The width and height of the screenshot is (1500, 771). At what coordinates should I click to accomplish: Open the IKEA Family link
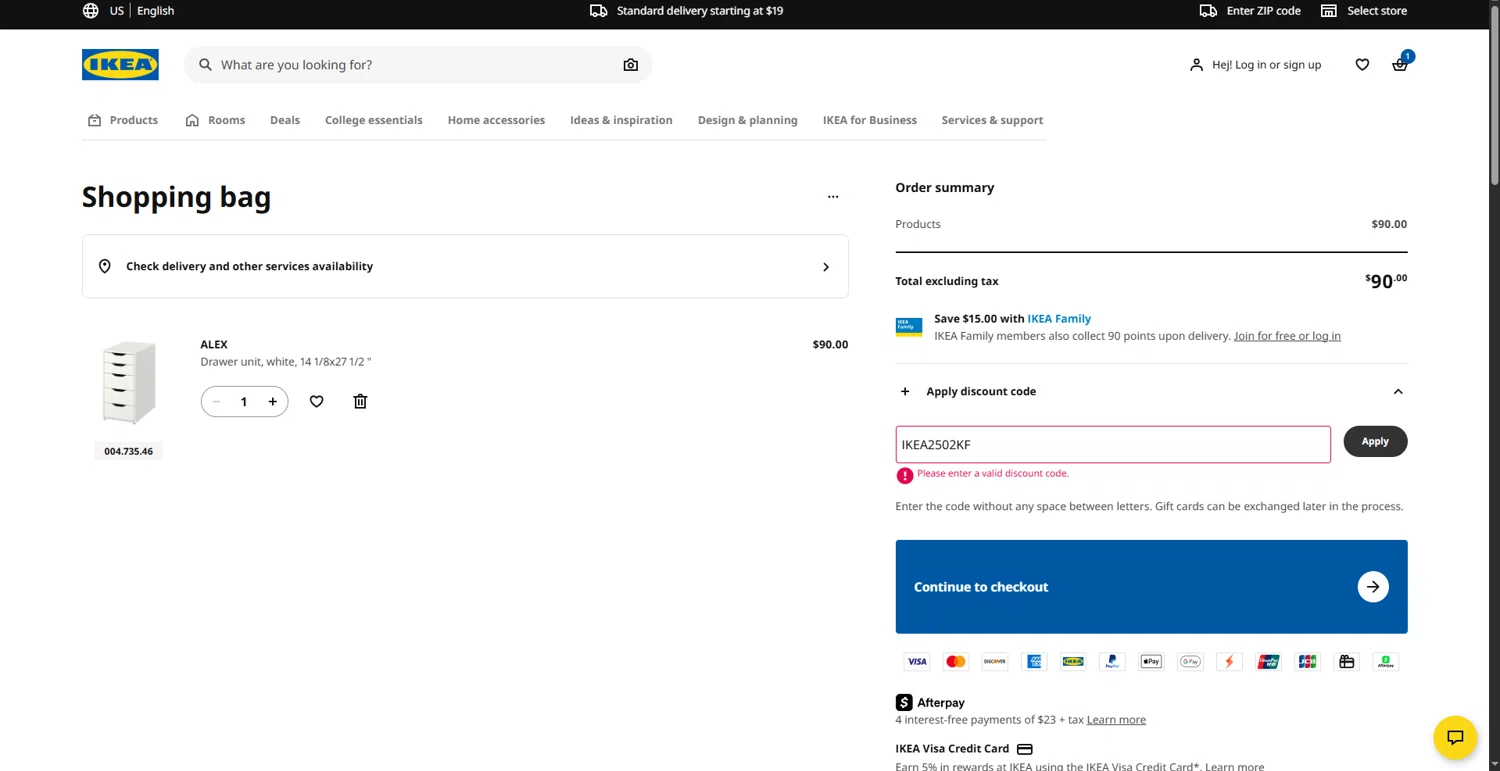(1059, 319)
